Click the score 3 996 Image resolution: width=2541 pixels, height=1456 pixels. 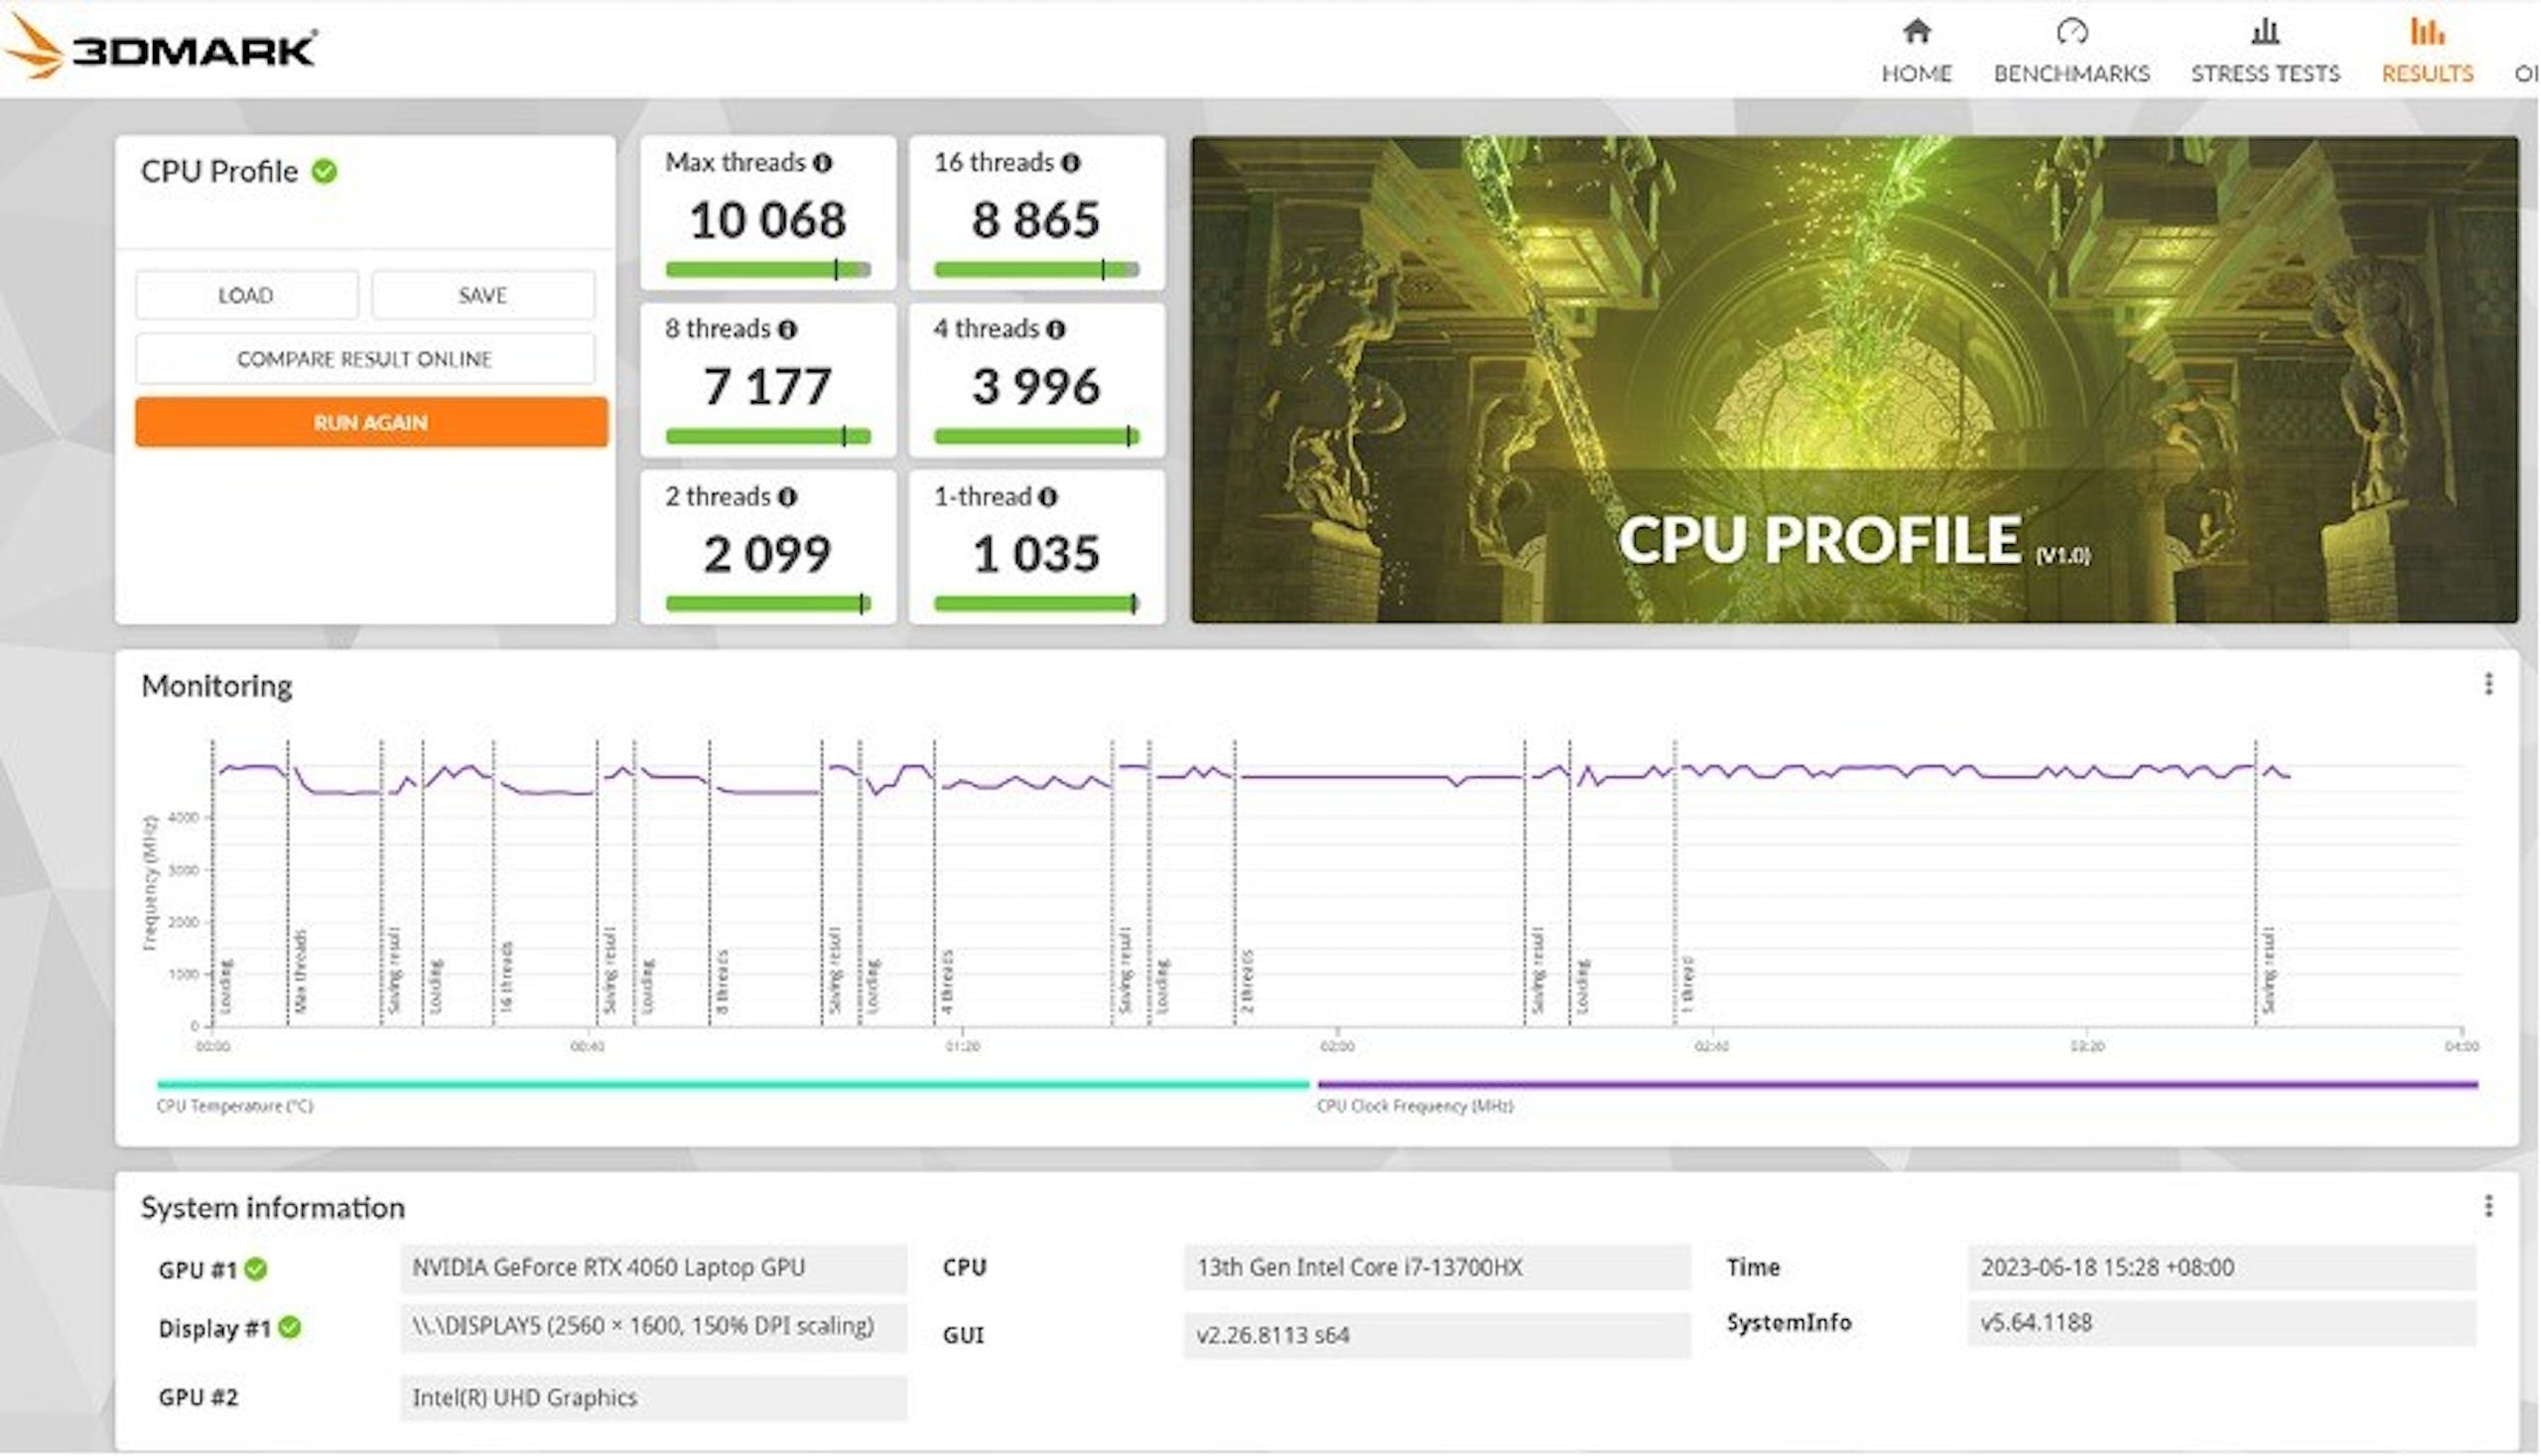pos(1036,387)
